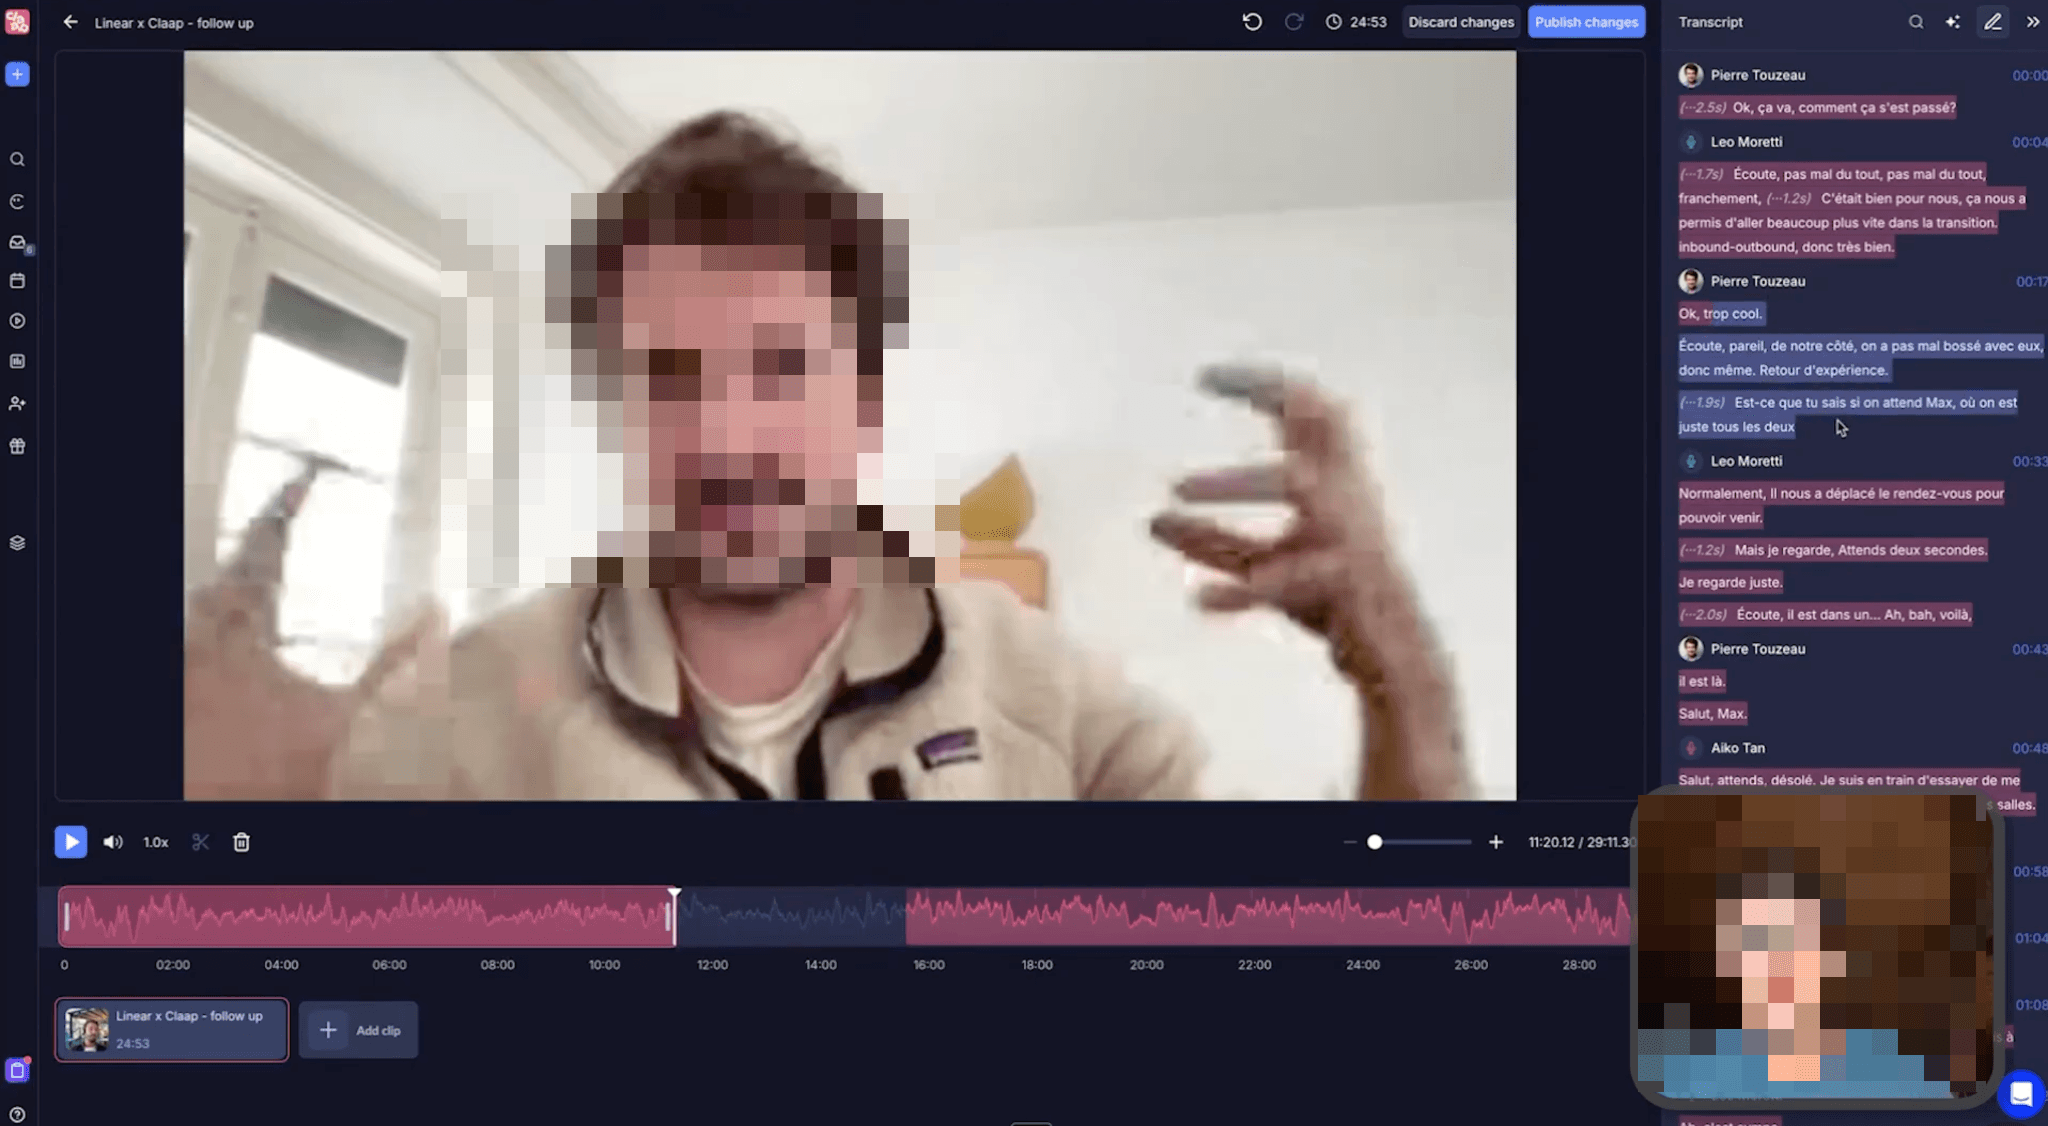Open the recordings play icon in sidebar
The image size is (2048, 1126).
(17, 321)
